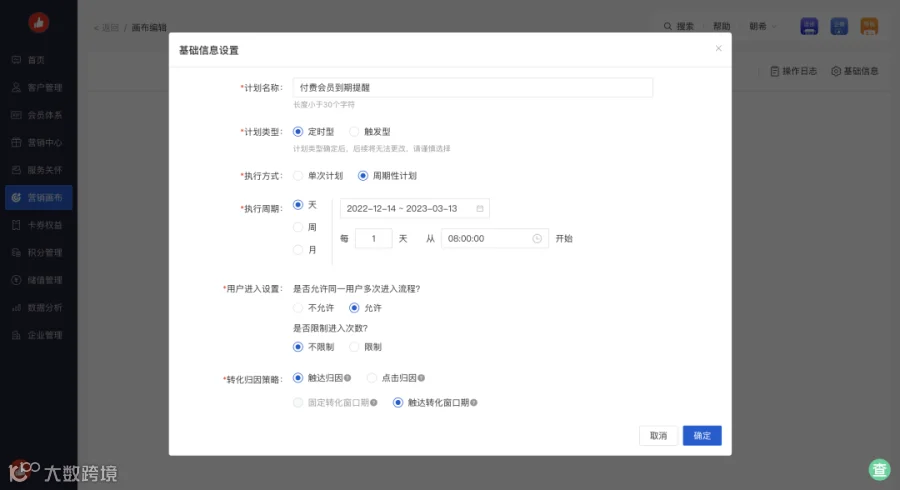Open the 08:00:00 start time picker
900x490 pixels.
(x=494, y=239)
